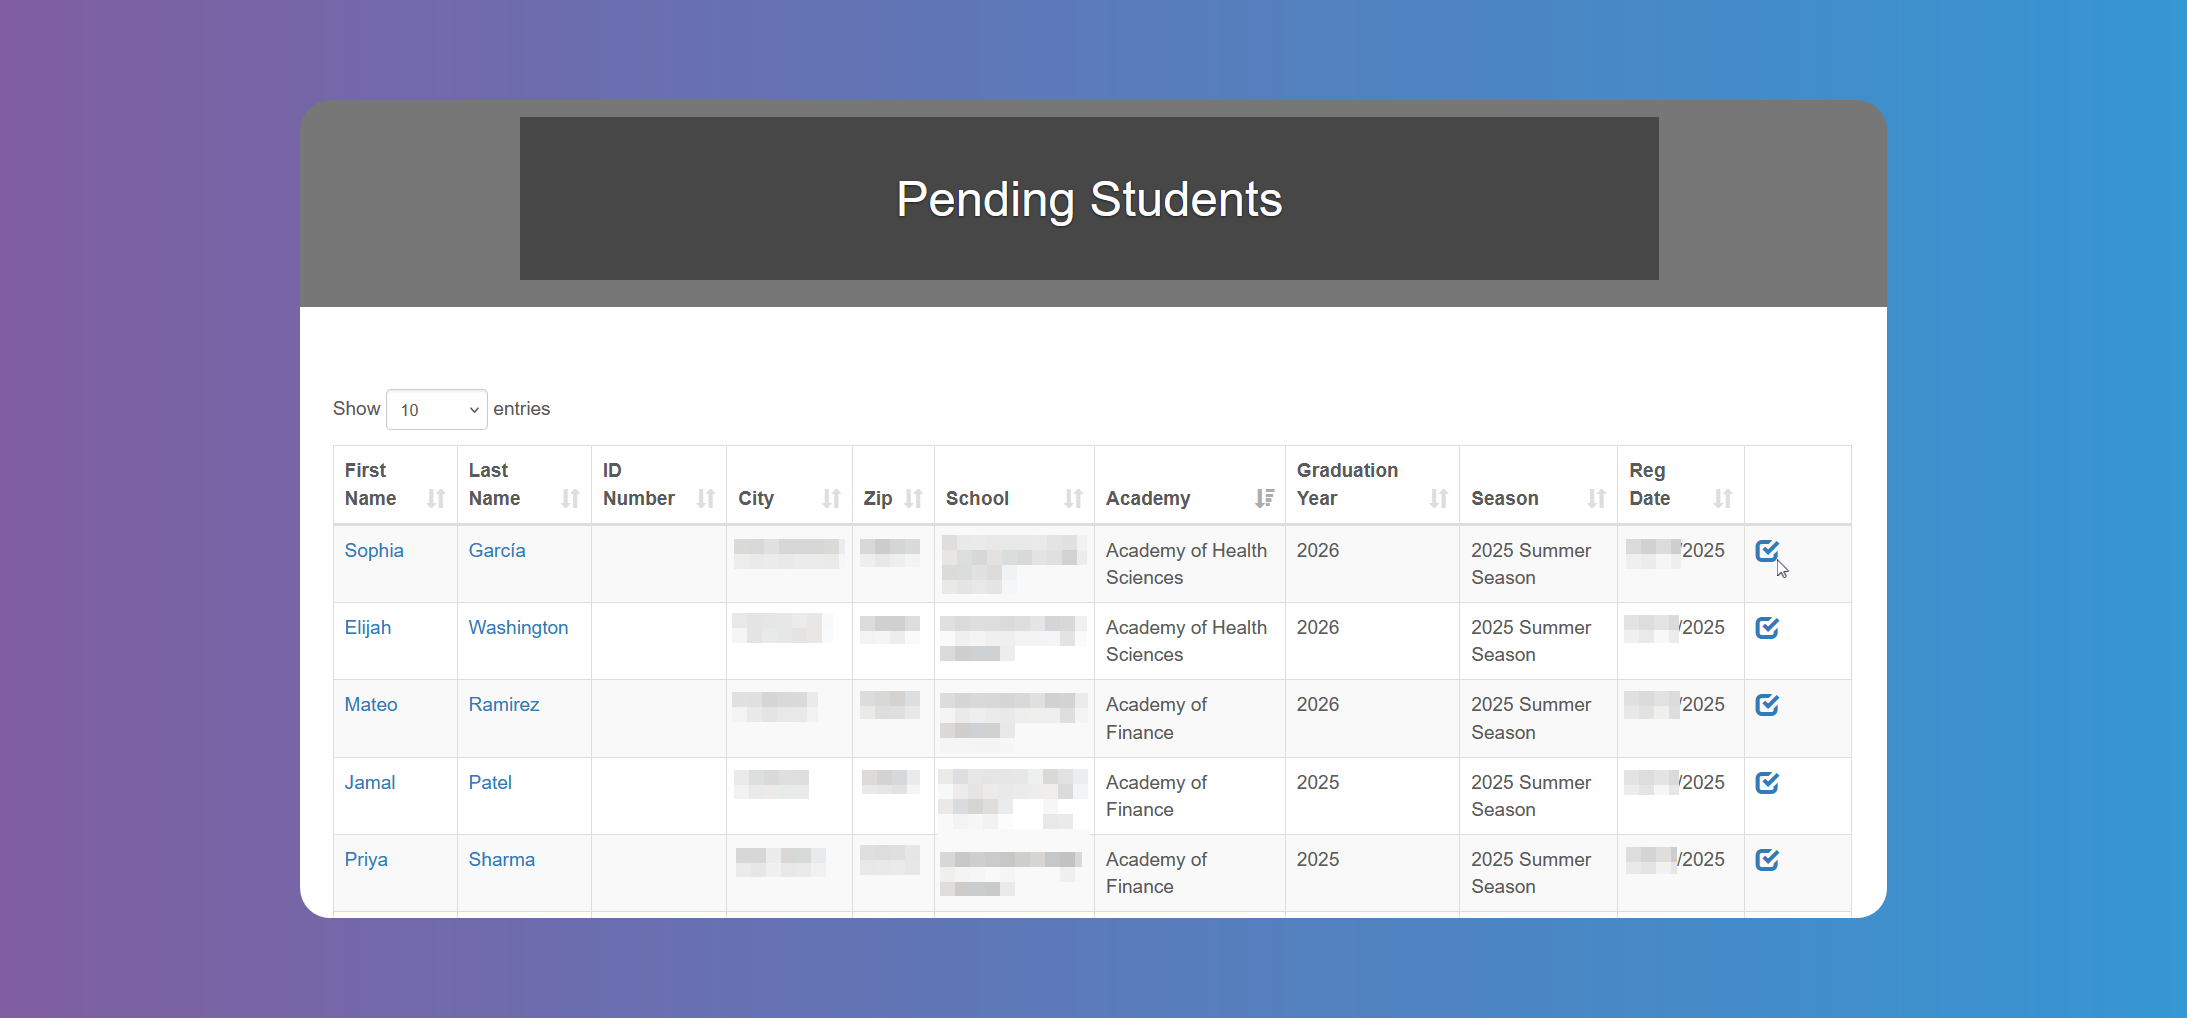Open the Show entries dropdown
The image size is (2187, 1018).
(436, 409)
